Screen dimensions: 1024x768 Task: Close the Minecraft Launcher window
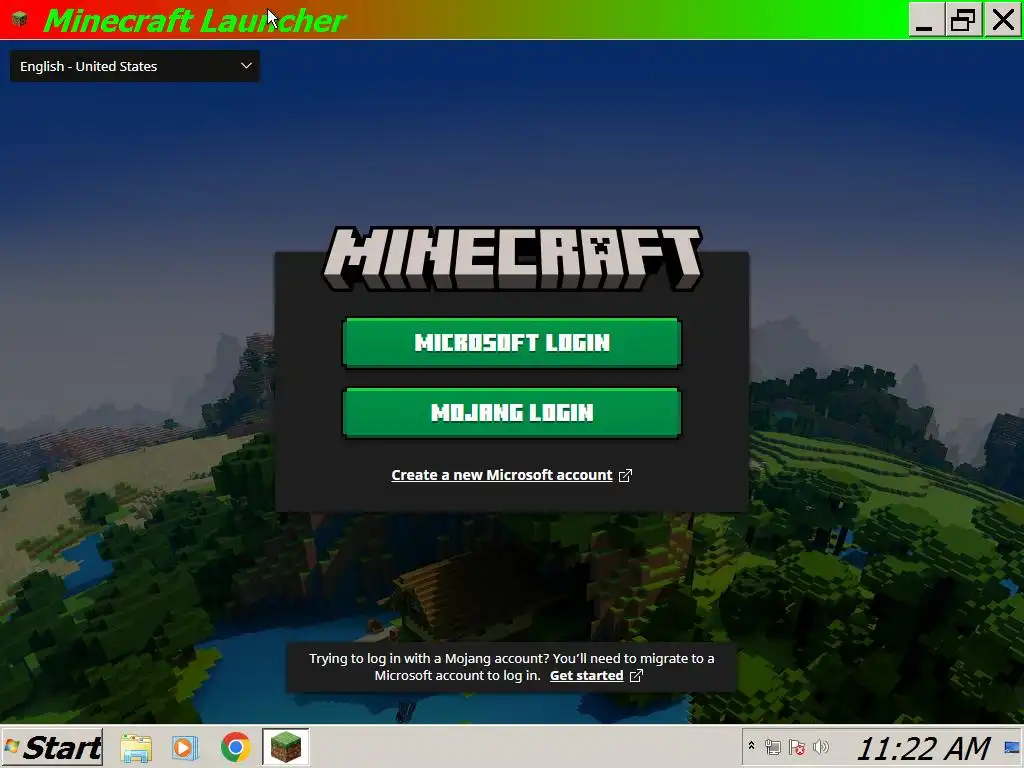coord(1002,20)
